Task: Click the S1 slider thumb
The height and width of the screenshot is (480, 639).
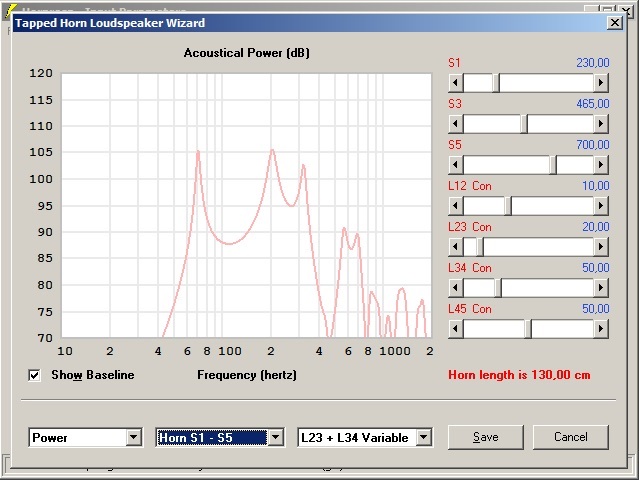Action: point(496,83)
